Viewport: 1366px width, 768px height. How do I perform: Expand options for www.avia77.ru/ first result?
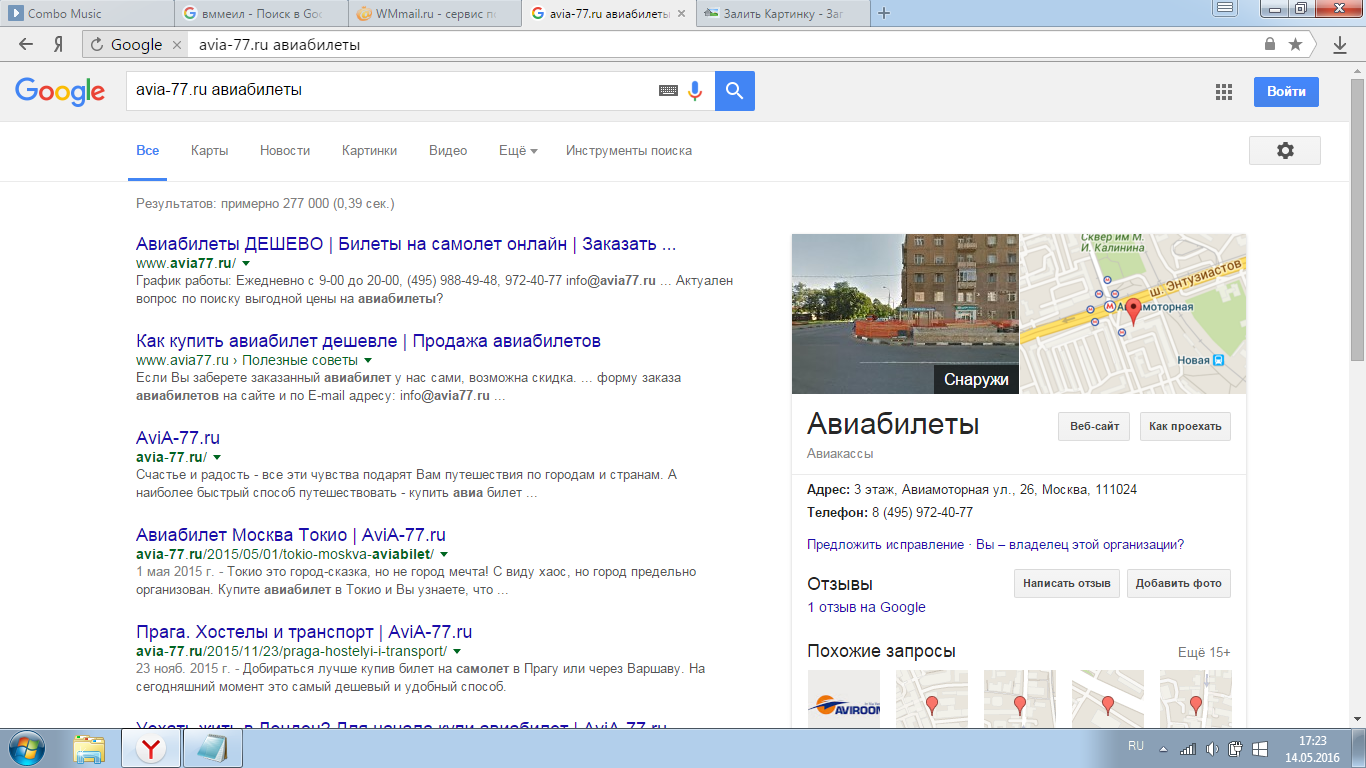click(246, 263)
